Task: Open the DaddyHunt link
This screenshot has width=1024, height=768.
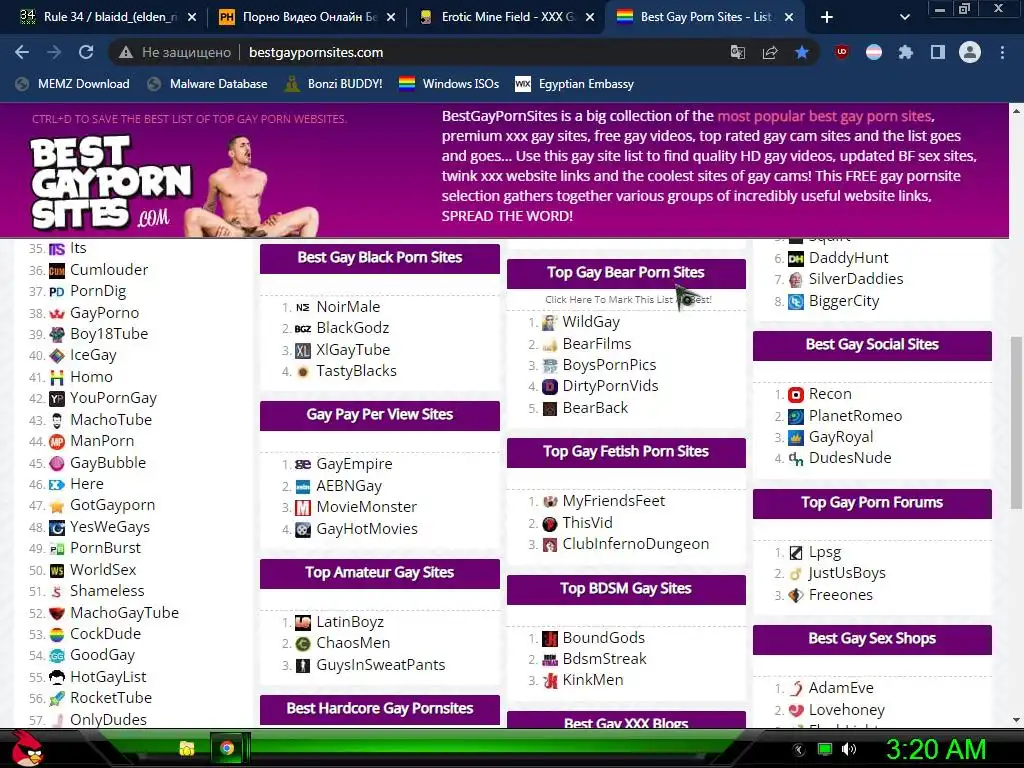Action: (x=848, y=258)
